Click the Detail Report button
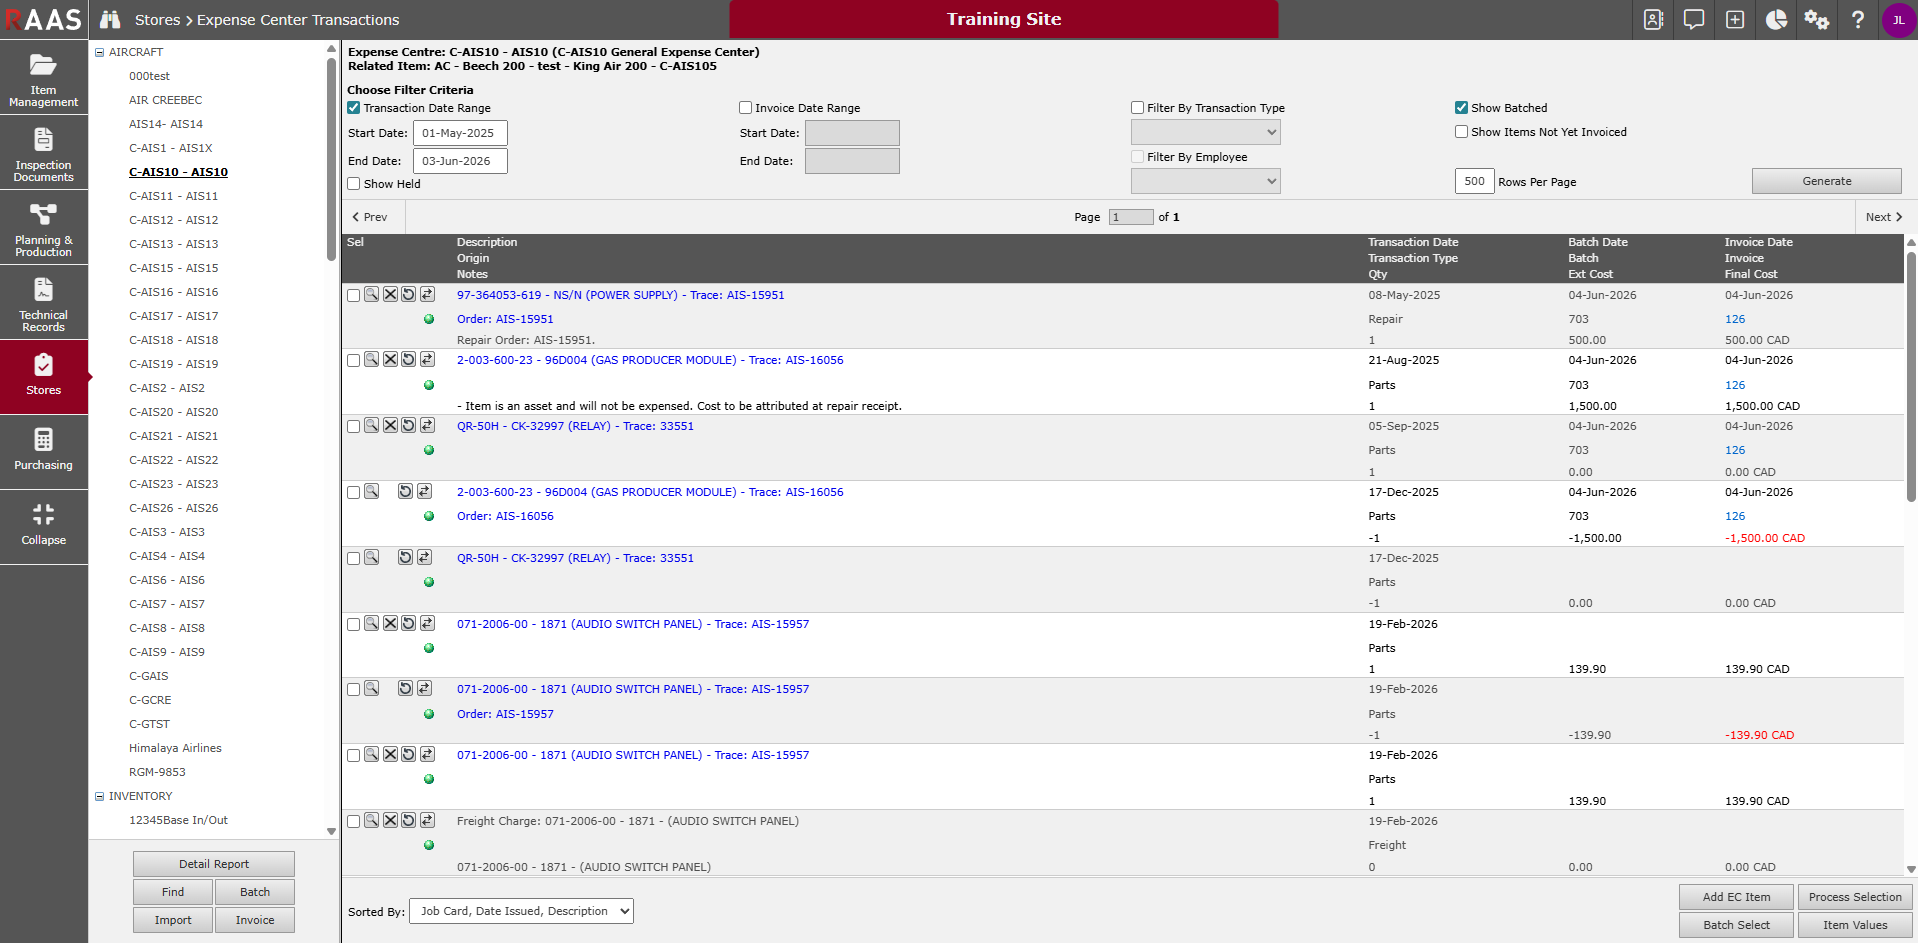 click(214, 864)
